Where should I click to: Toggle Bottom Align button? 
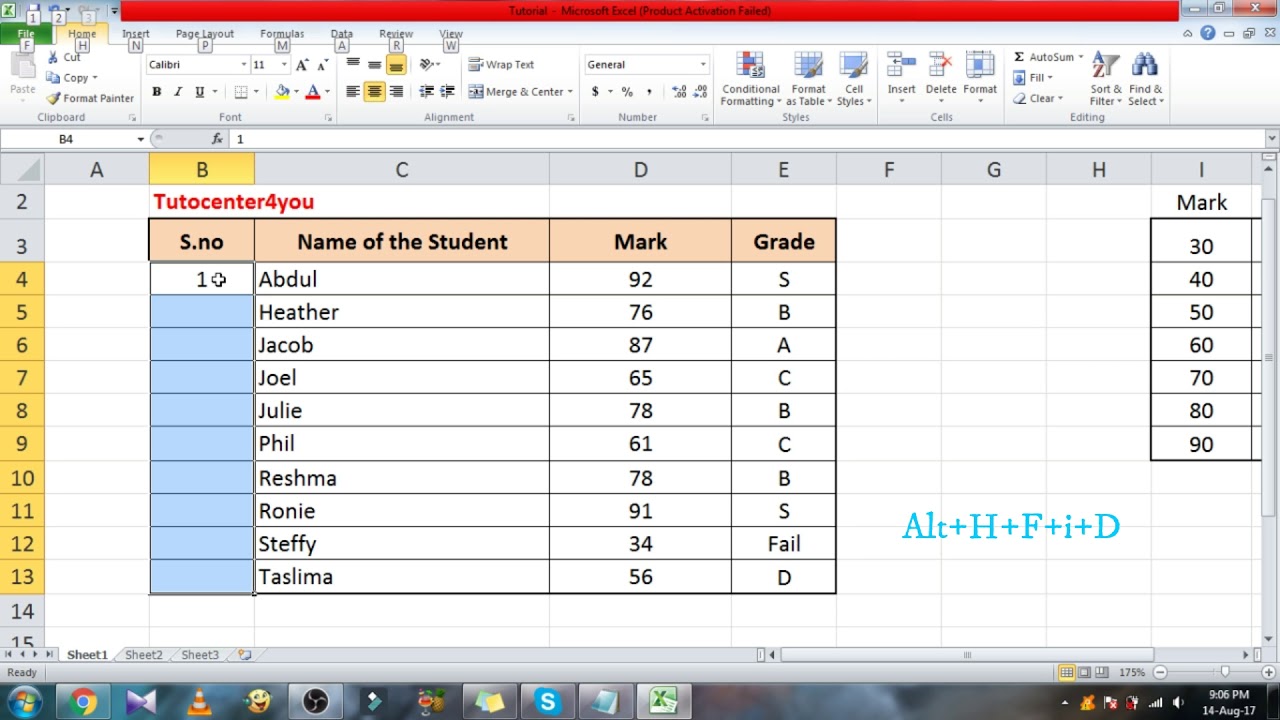(396, 65)
